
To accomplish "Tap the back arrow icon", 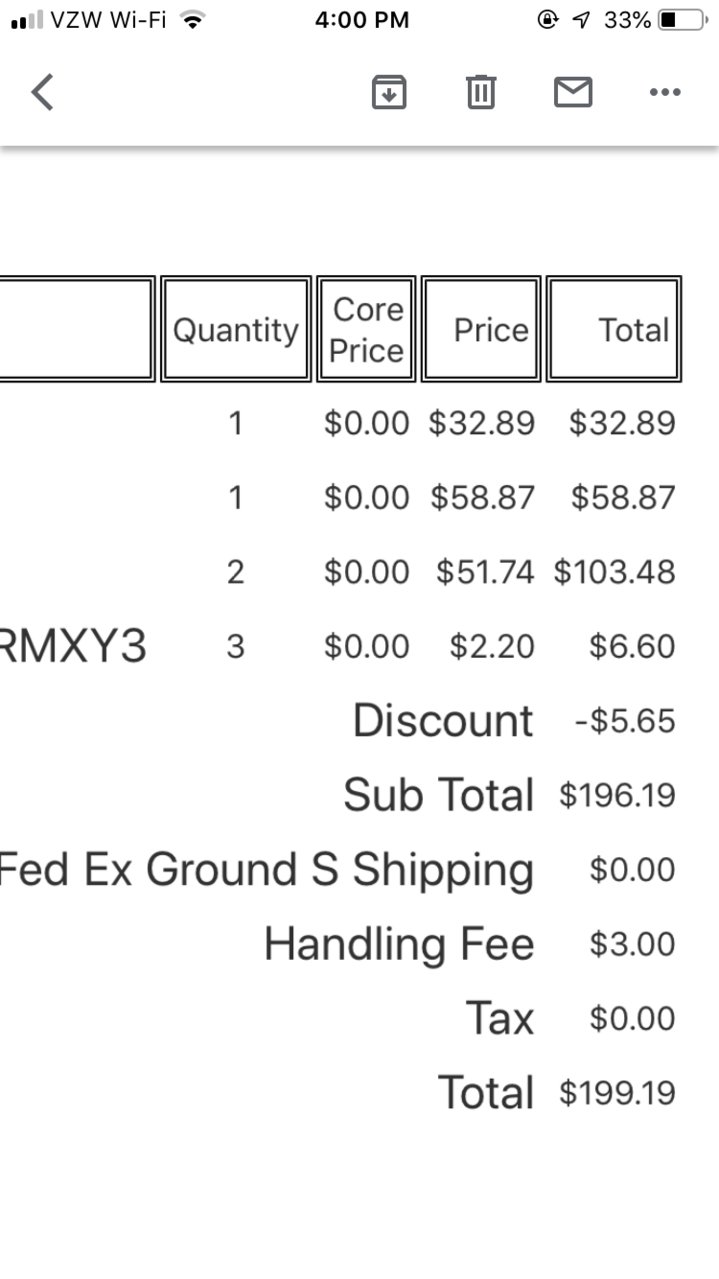I will click(41, 93).
